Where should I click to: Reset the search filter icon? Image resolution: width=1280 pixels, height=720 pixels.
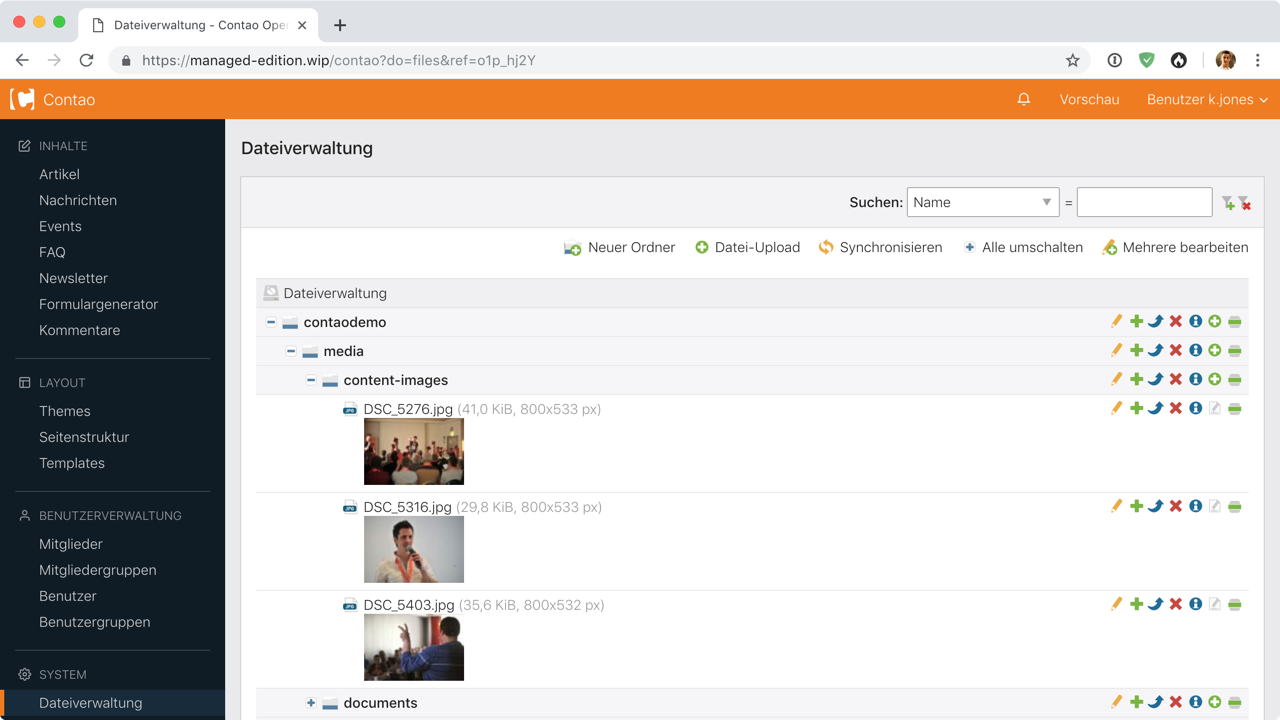coord(1245,203)
